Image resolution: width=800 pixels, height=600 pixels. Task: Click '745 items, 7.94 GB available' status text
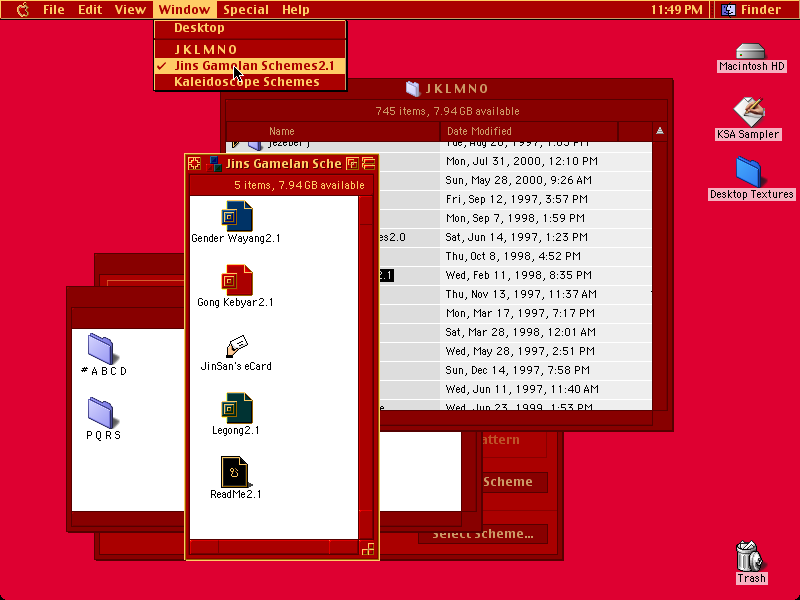coord(447,111)
